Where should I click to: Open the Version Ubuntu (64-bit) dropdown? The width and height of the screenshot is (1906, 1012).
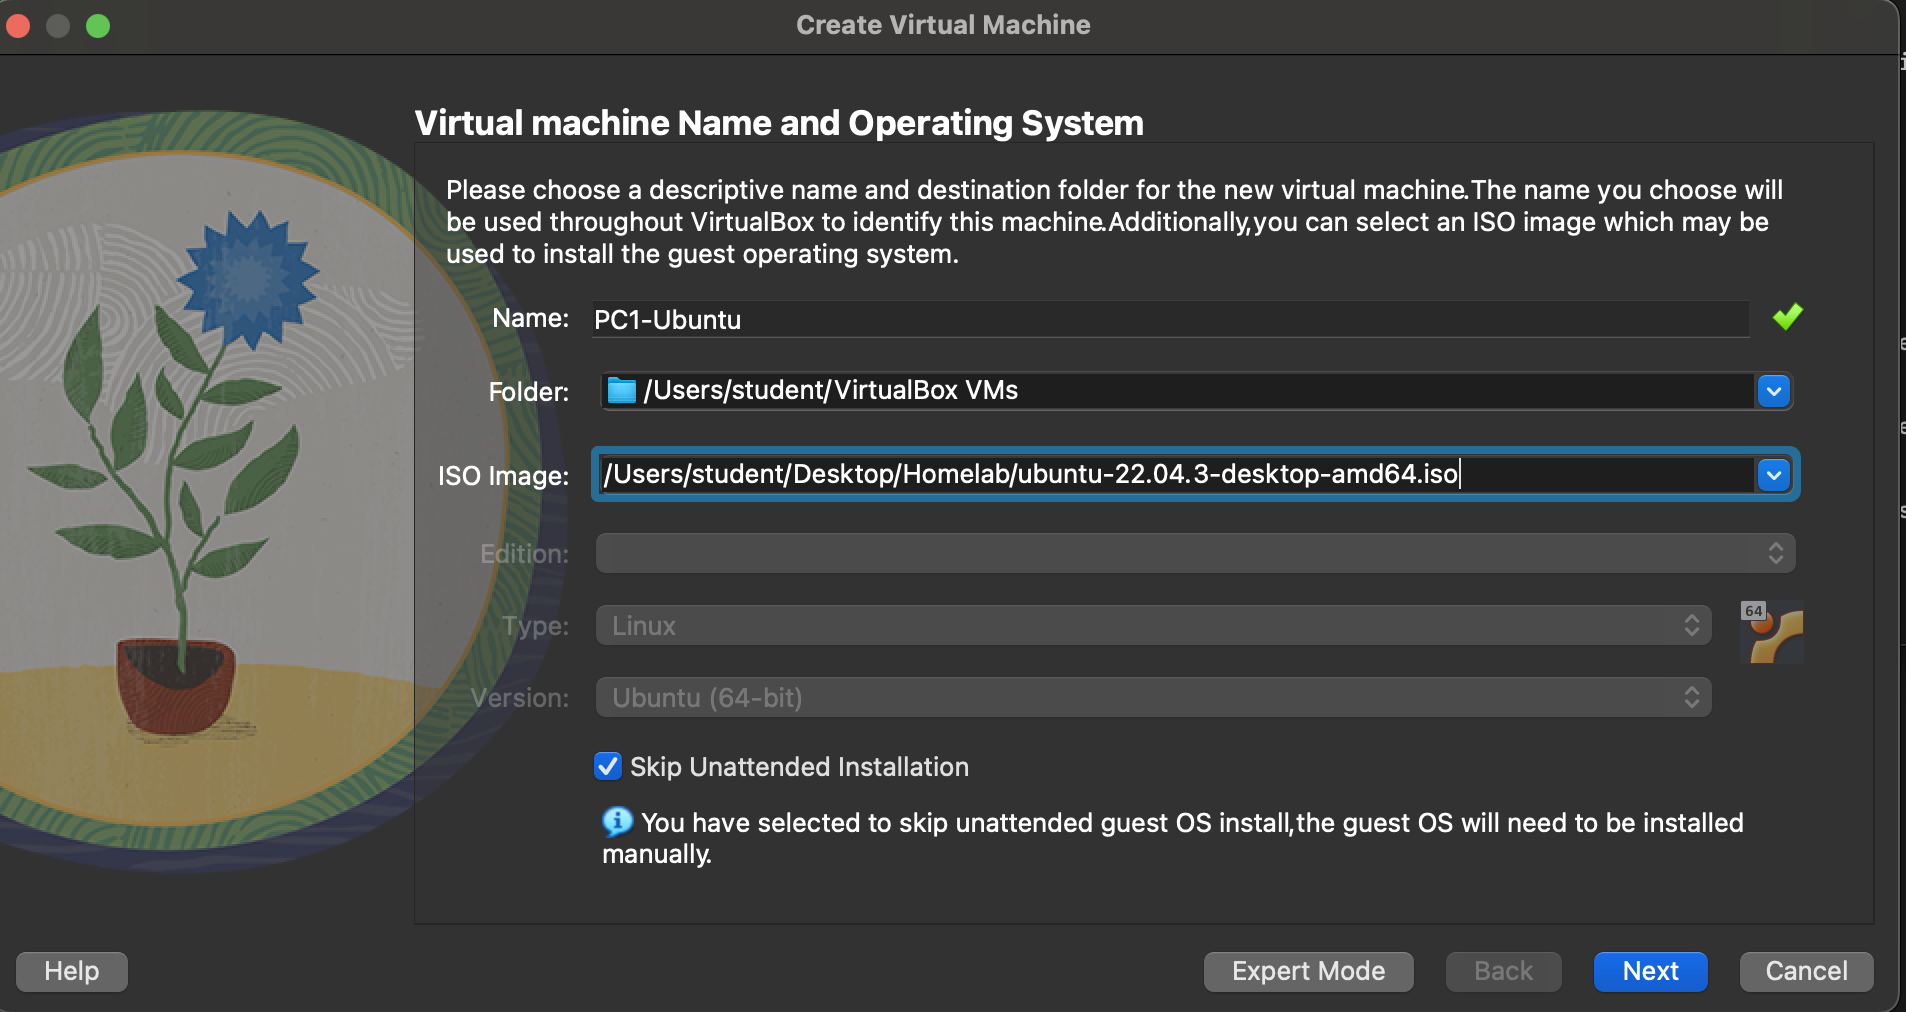click(1154, 698)
